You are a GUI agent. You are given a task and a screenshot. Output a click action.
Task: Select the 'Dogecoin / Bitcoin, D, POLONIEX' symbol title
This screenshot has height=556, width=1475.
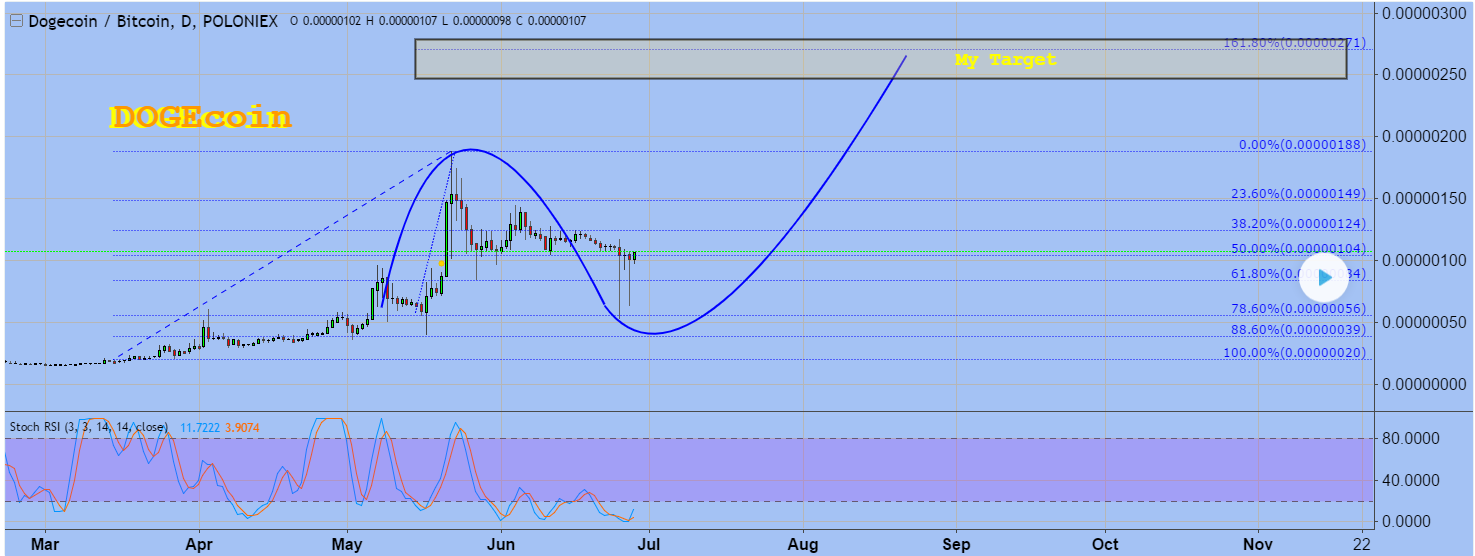153,21
